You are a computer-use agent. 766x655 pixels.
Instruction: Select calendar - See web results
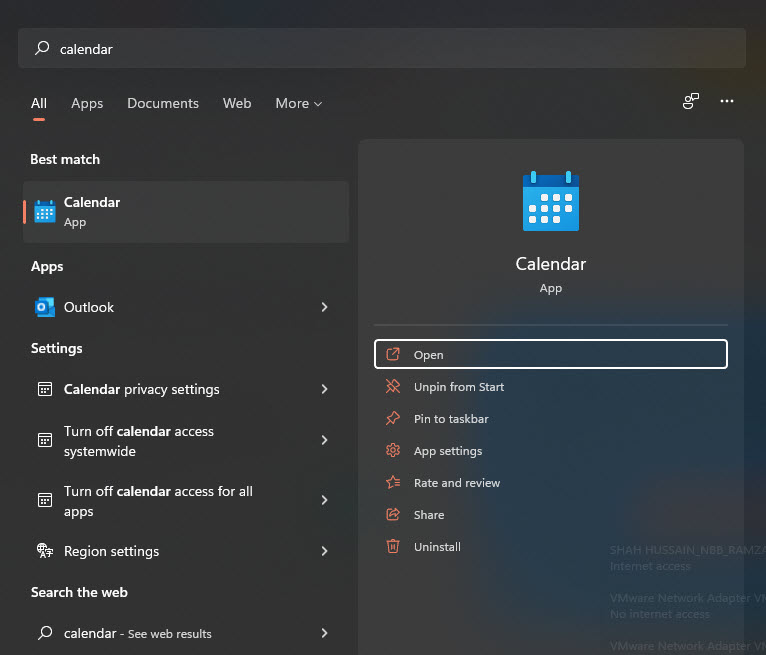tap(186, 634)
